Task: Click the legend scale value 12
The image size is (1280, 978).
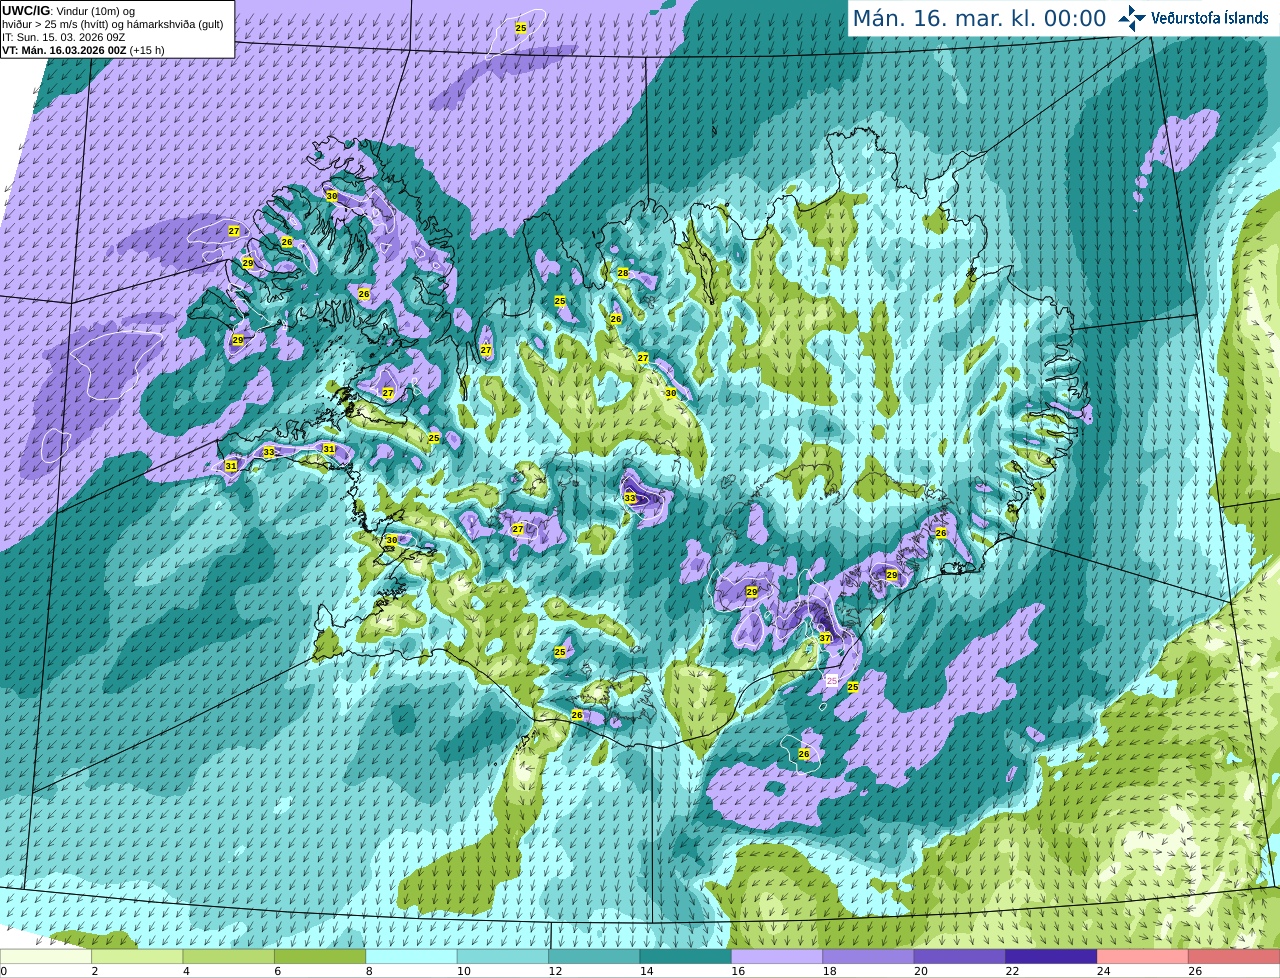Action: (x=555, y=971)
